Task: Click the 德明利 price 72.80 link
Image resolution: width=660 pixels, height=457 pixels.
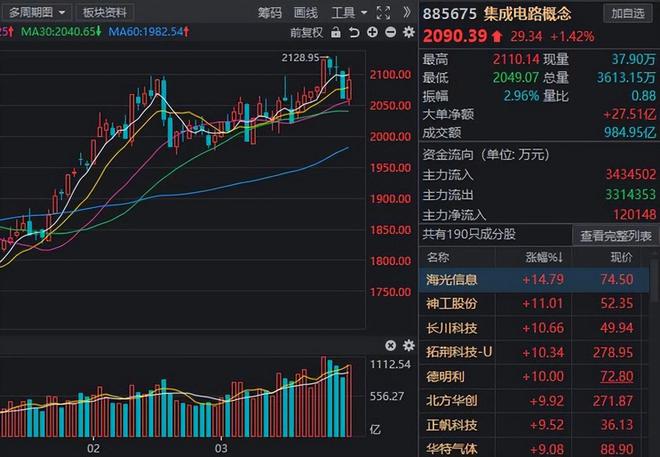Action: [x=617, y=376]
